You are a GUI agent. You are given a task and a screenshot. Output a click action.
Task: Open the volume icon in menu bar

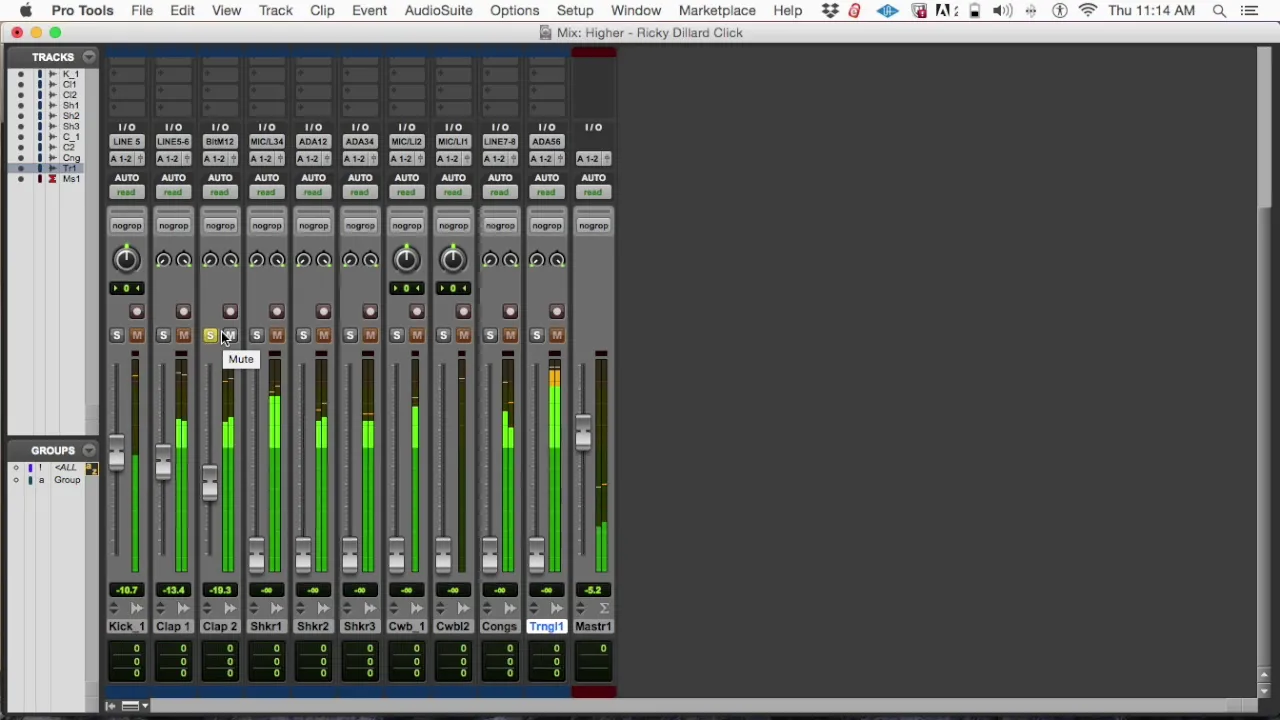[x=1003, y=11]
